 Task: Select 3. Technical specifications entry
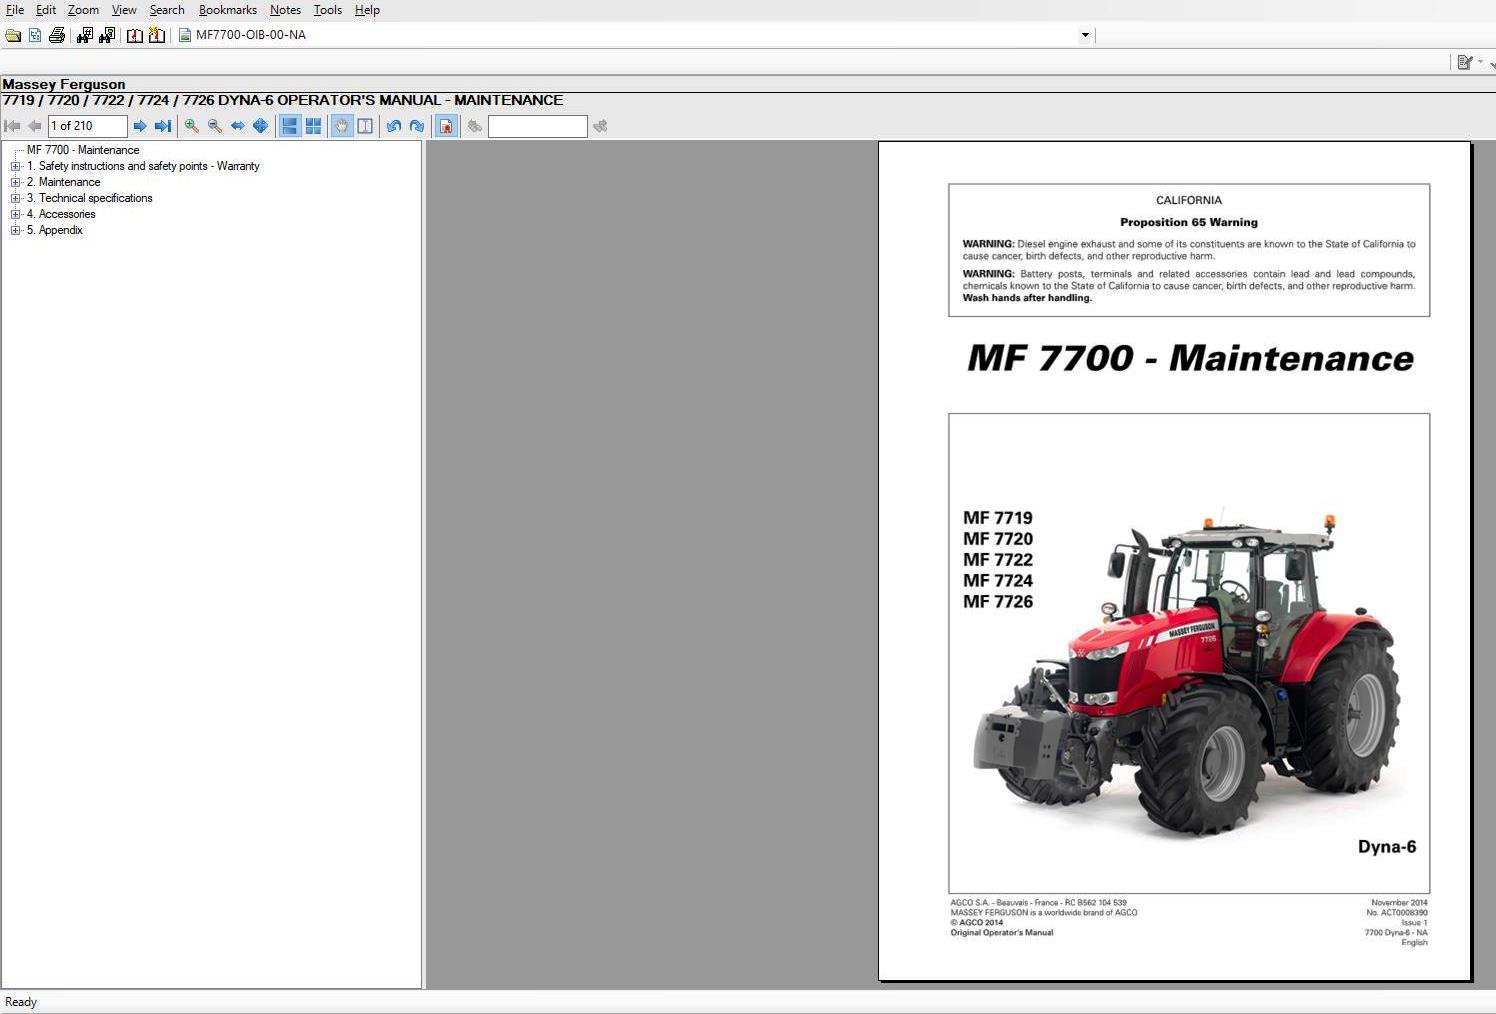pyautogui.click(x=90, y=198)
